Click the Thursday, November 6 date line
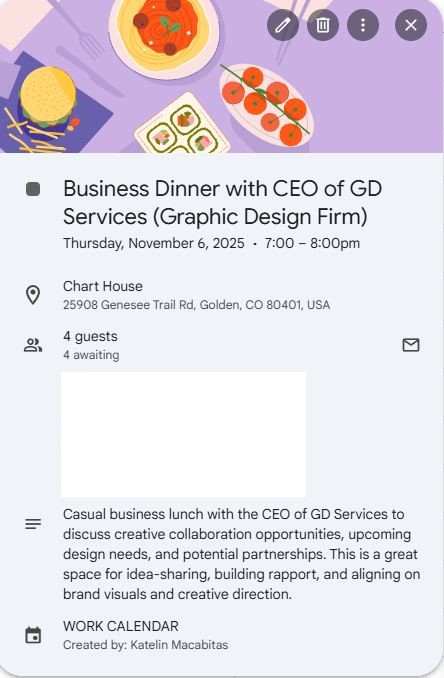The width and height of the screenshot is (444, 678). pos(211,243)
